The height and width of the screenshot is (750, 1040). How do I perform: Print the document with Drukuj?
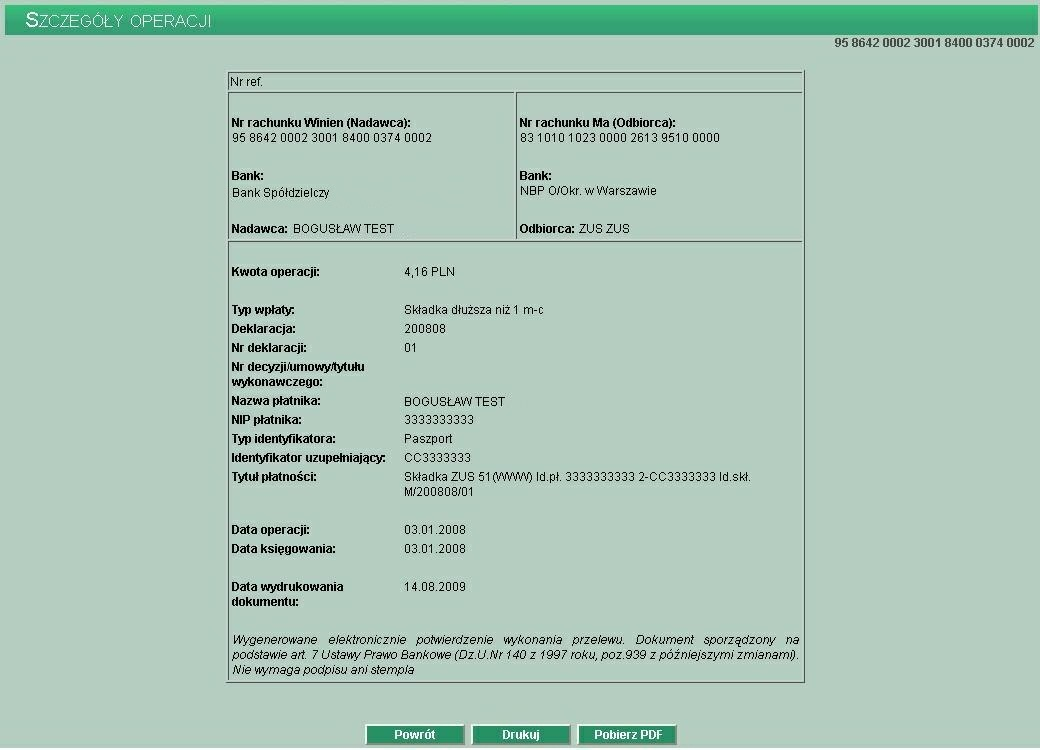(x=521, y=734)
